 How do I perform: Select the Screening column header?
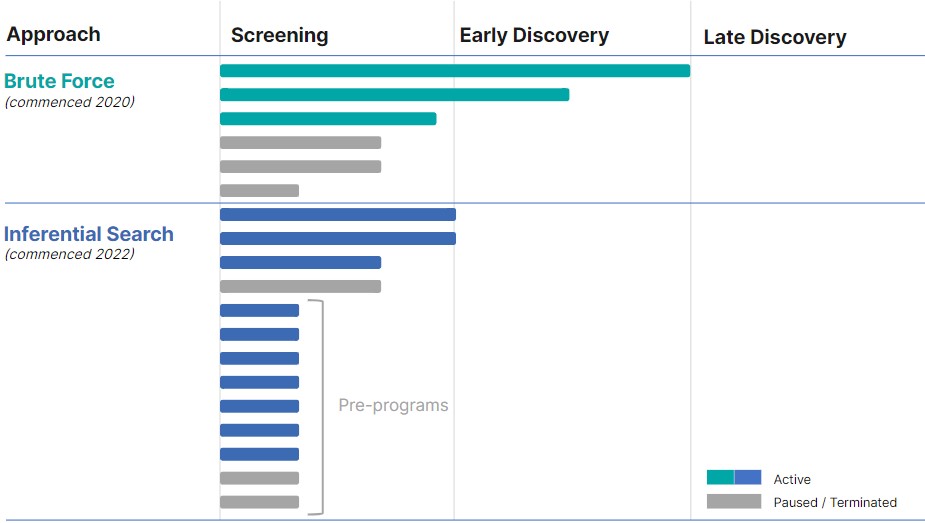point(279,35)
